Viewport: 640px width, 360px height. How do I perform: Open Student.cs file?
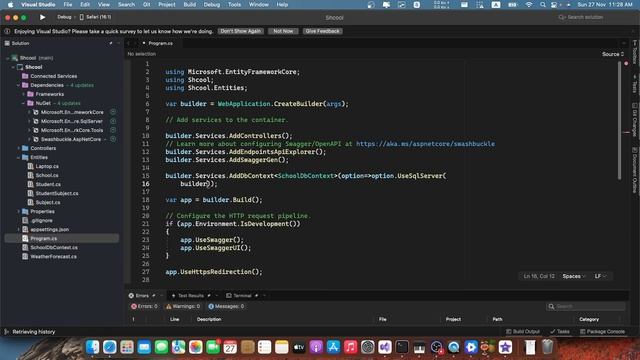pos(48,184)
